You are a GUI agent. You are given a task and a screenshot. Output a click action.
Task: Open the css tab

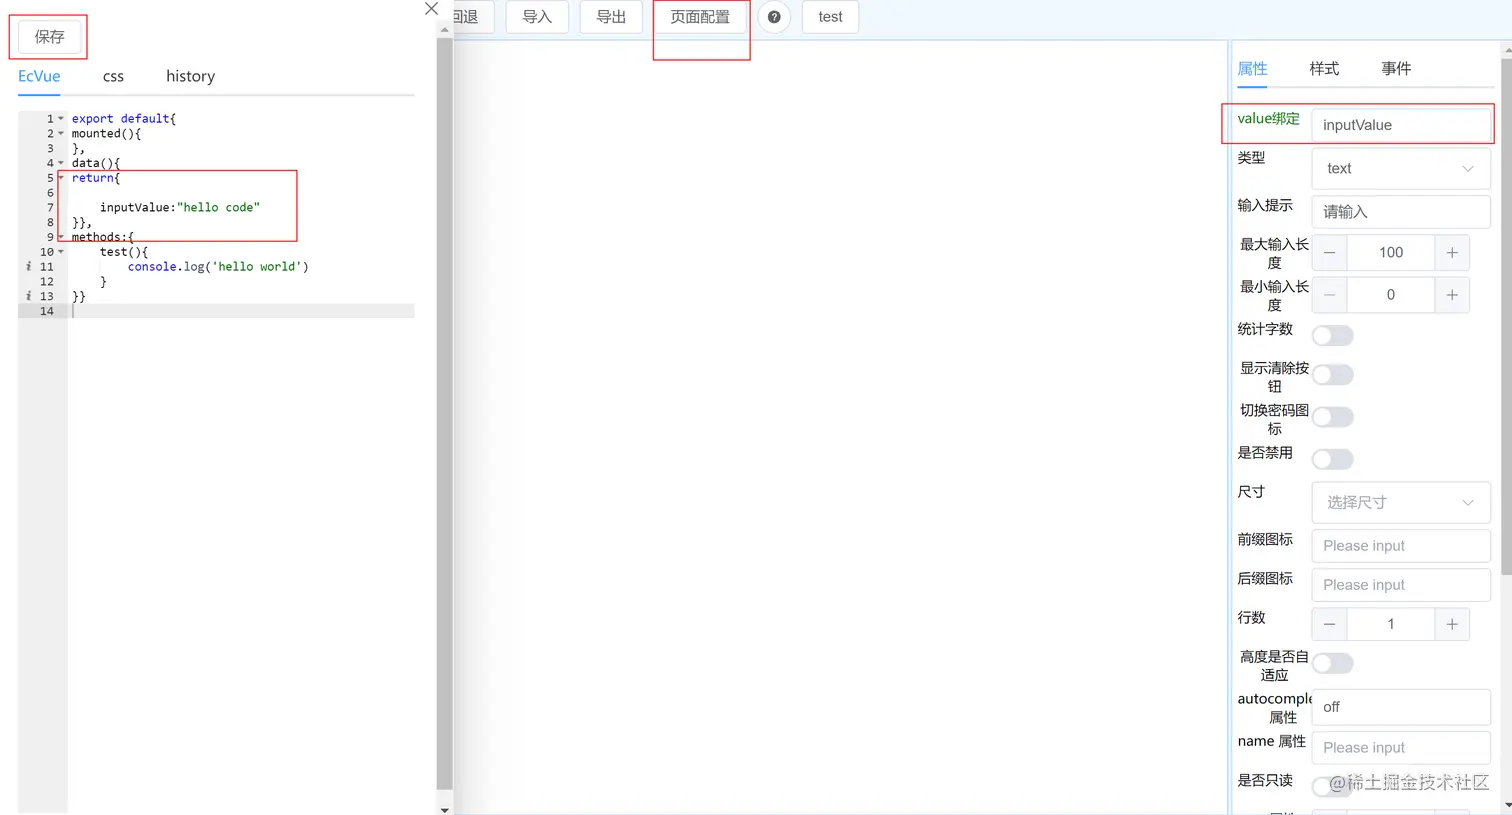click(113, 76)
